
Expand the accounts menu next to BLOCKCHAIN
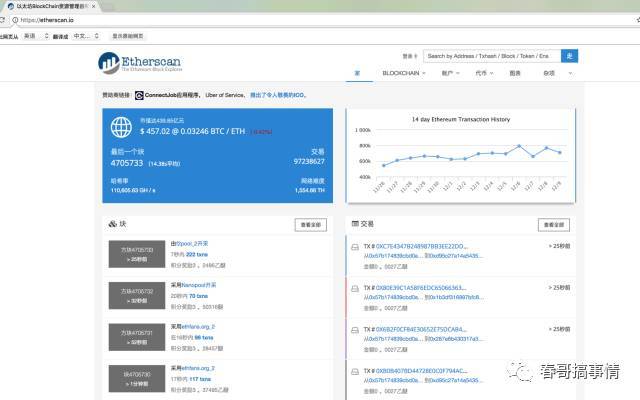pos(450,73)
